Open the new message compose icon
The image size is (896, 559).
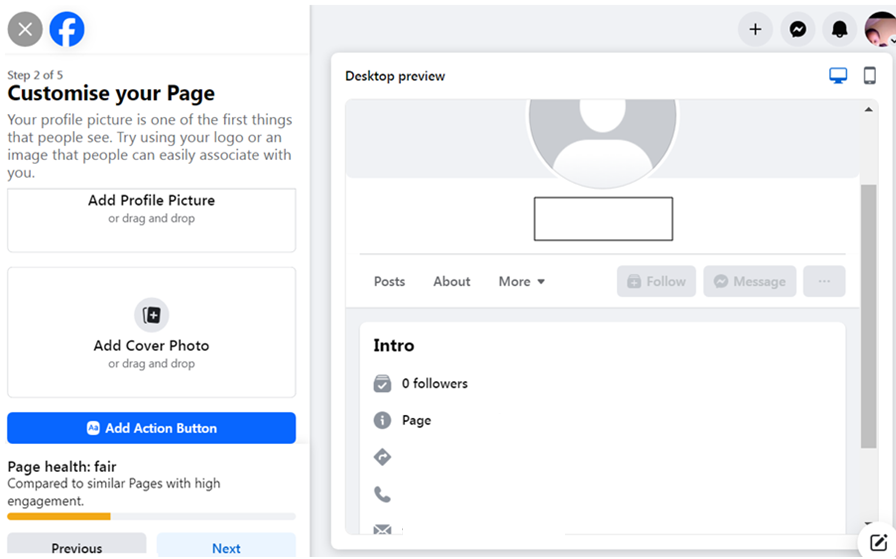click(878, 542)
